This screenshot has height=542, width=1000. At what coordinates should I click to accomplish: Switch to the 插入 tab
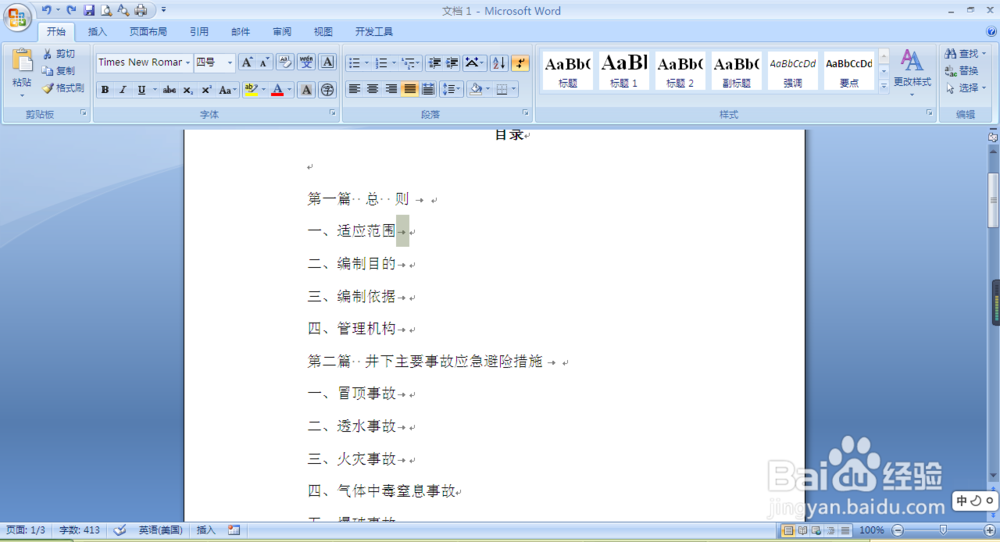(97, 31)
